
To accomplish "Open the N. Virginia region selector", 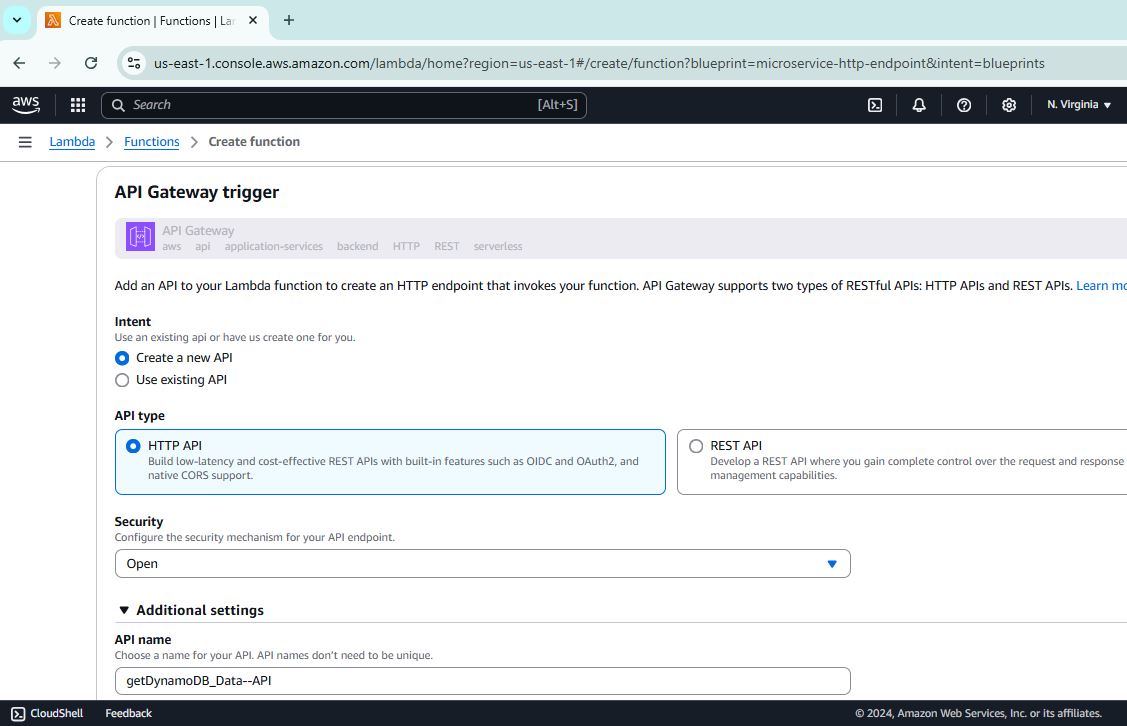I will tap(1079, 105).
